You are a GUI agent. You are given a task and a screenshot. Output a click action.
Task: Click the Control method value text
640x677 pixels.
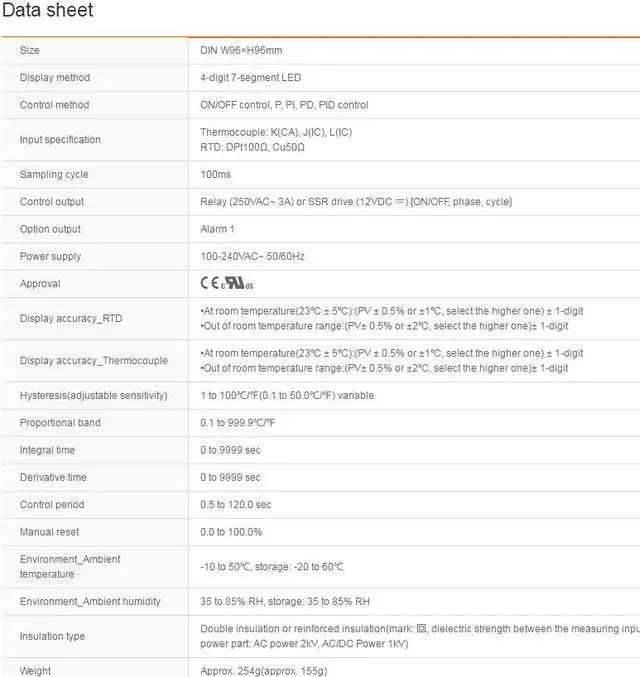(x=284, y=105)
